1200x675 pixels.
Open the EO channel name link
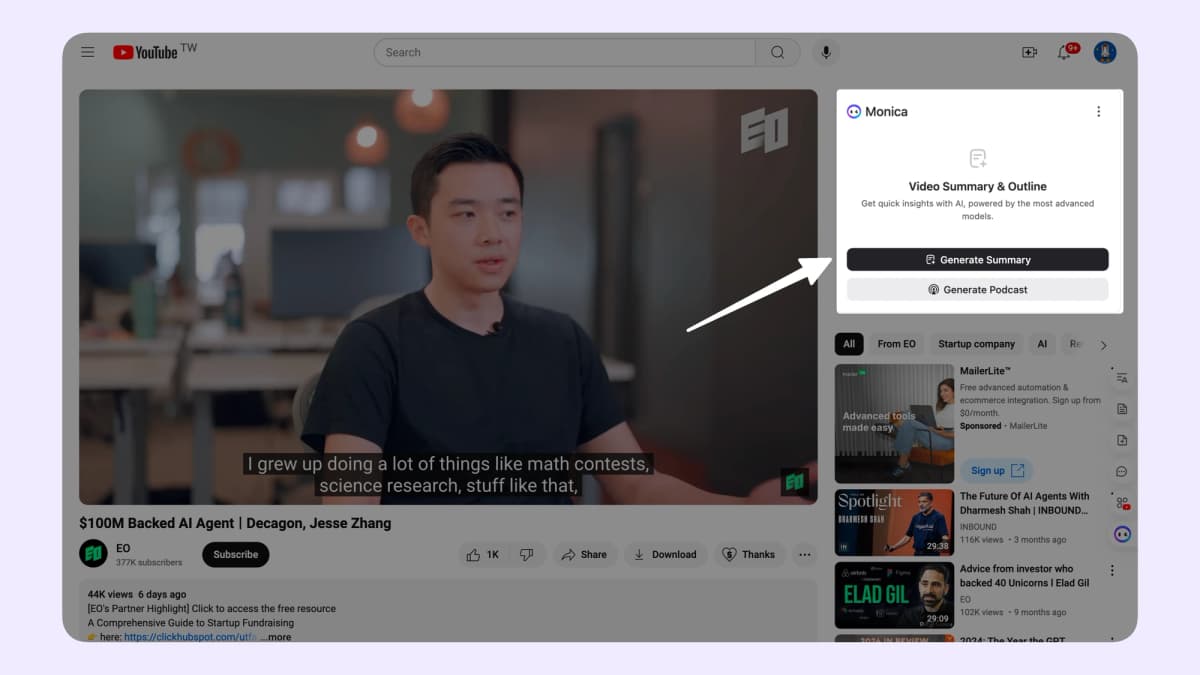pos(123,548)
